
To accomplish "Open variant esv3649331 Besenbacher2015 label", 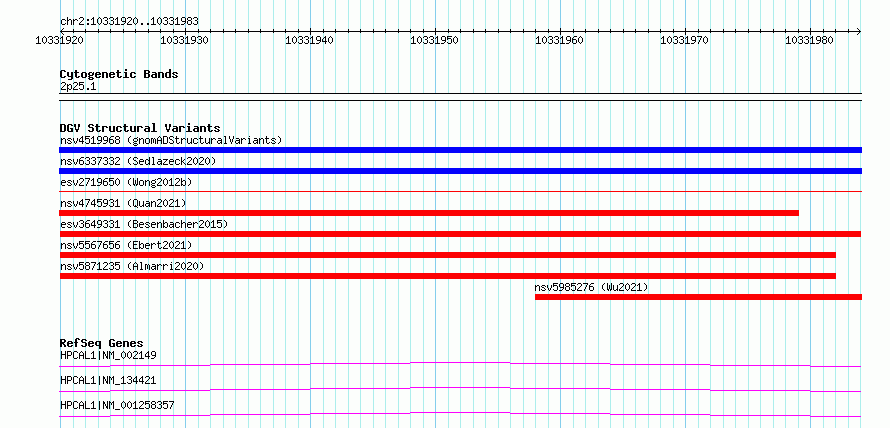I will 144,224.
